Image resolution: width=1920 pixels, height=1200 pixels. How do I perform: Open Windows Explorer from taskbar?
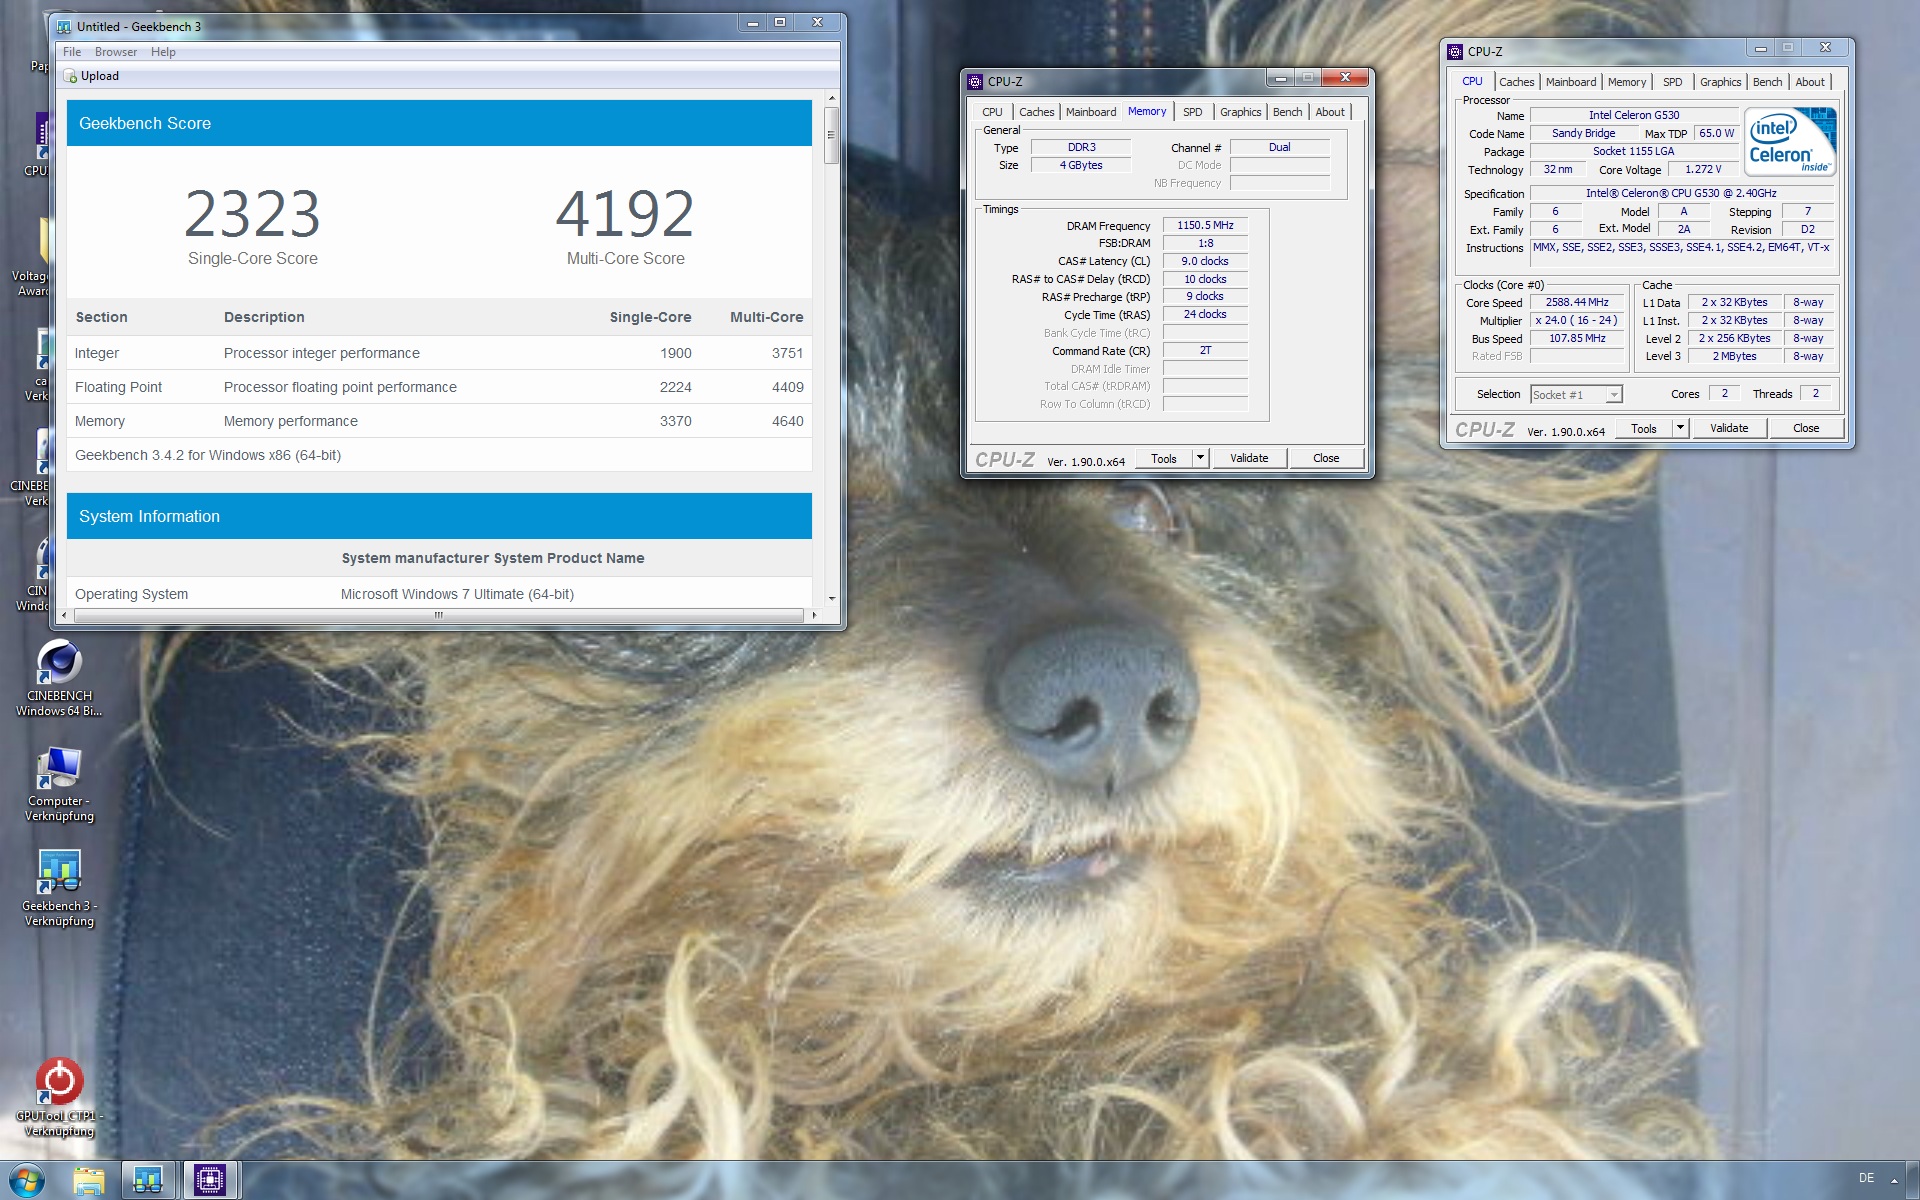point(88,1181)
